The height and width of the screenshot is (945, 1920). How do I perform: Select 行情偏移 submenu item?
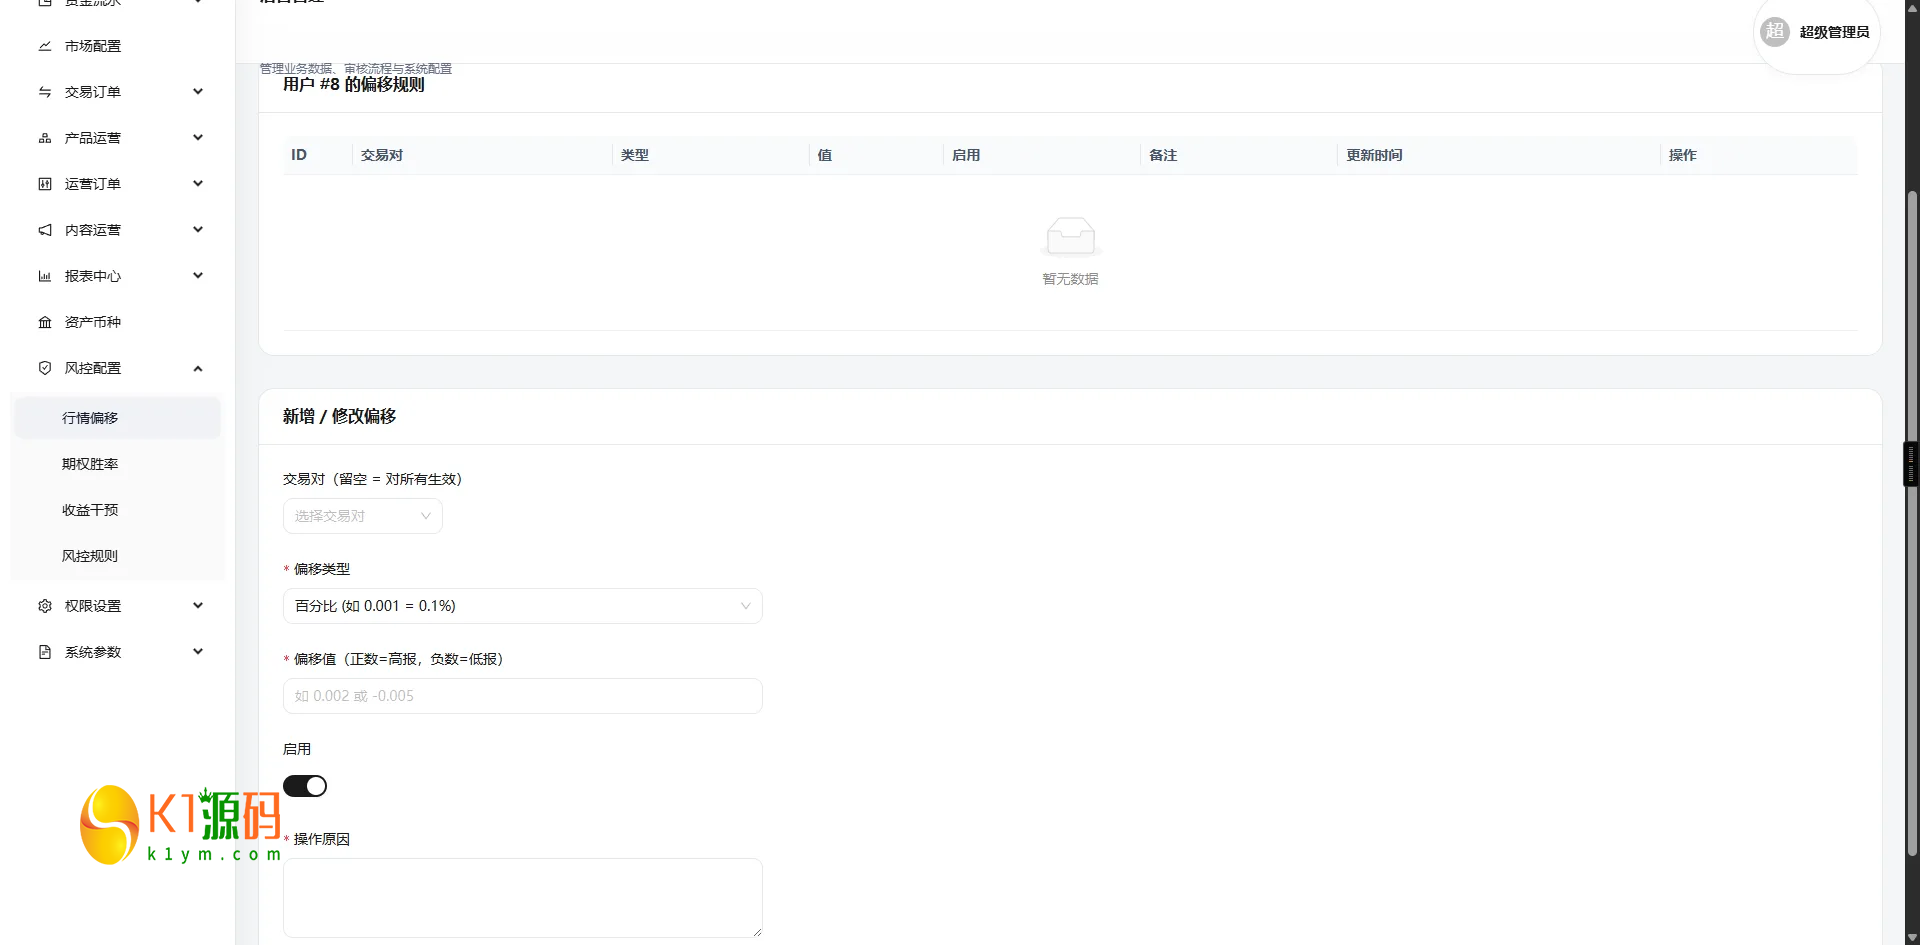pos(118,418)
